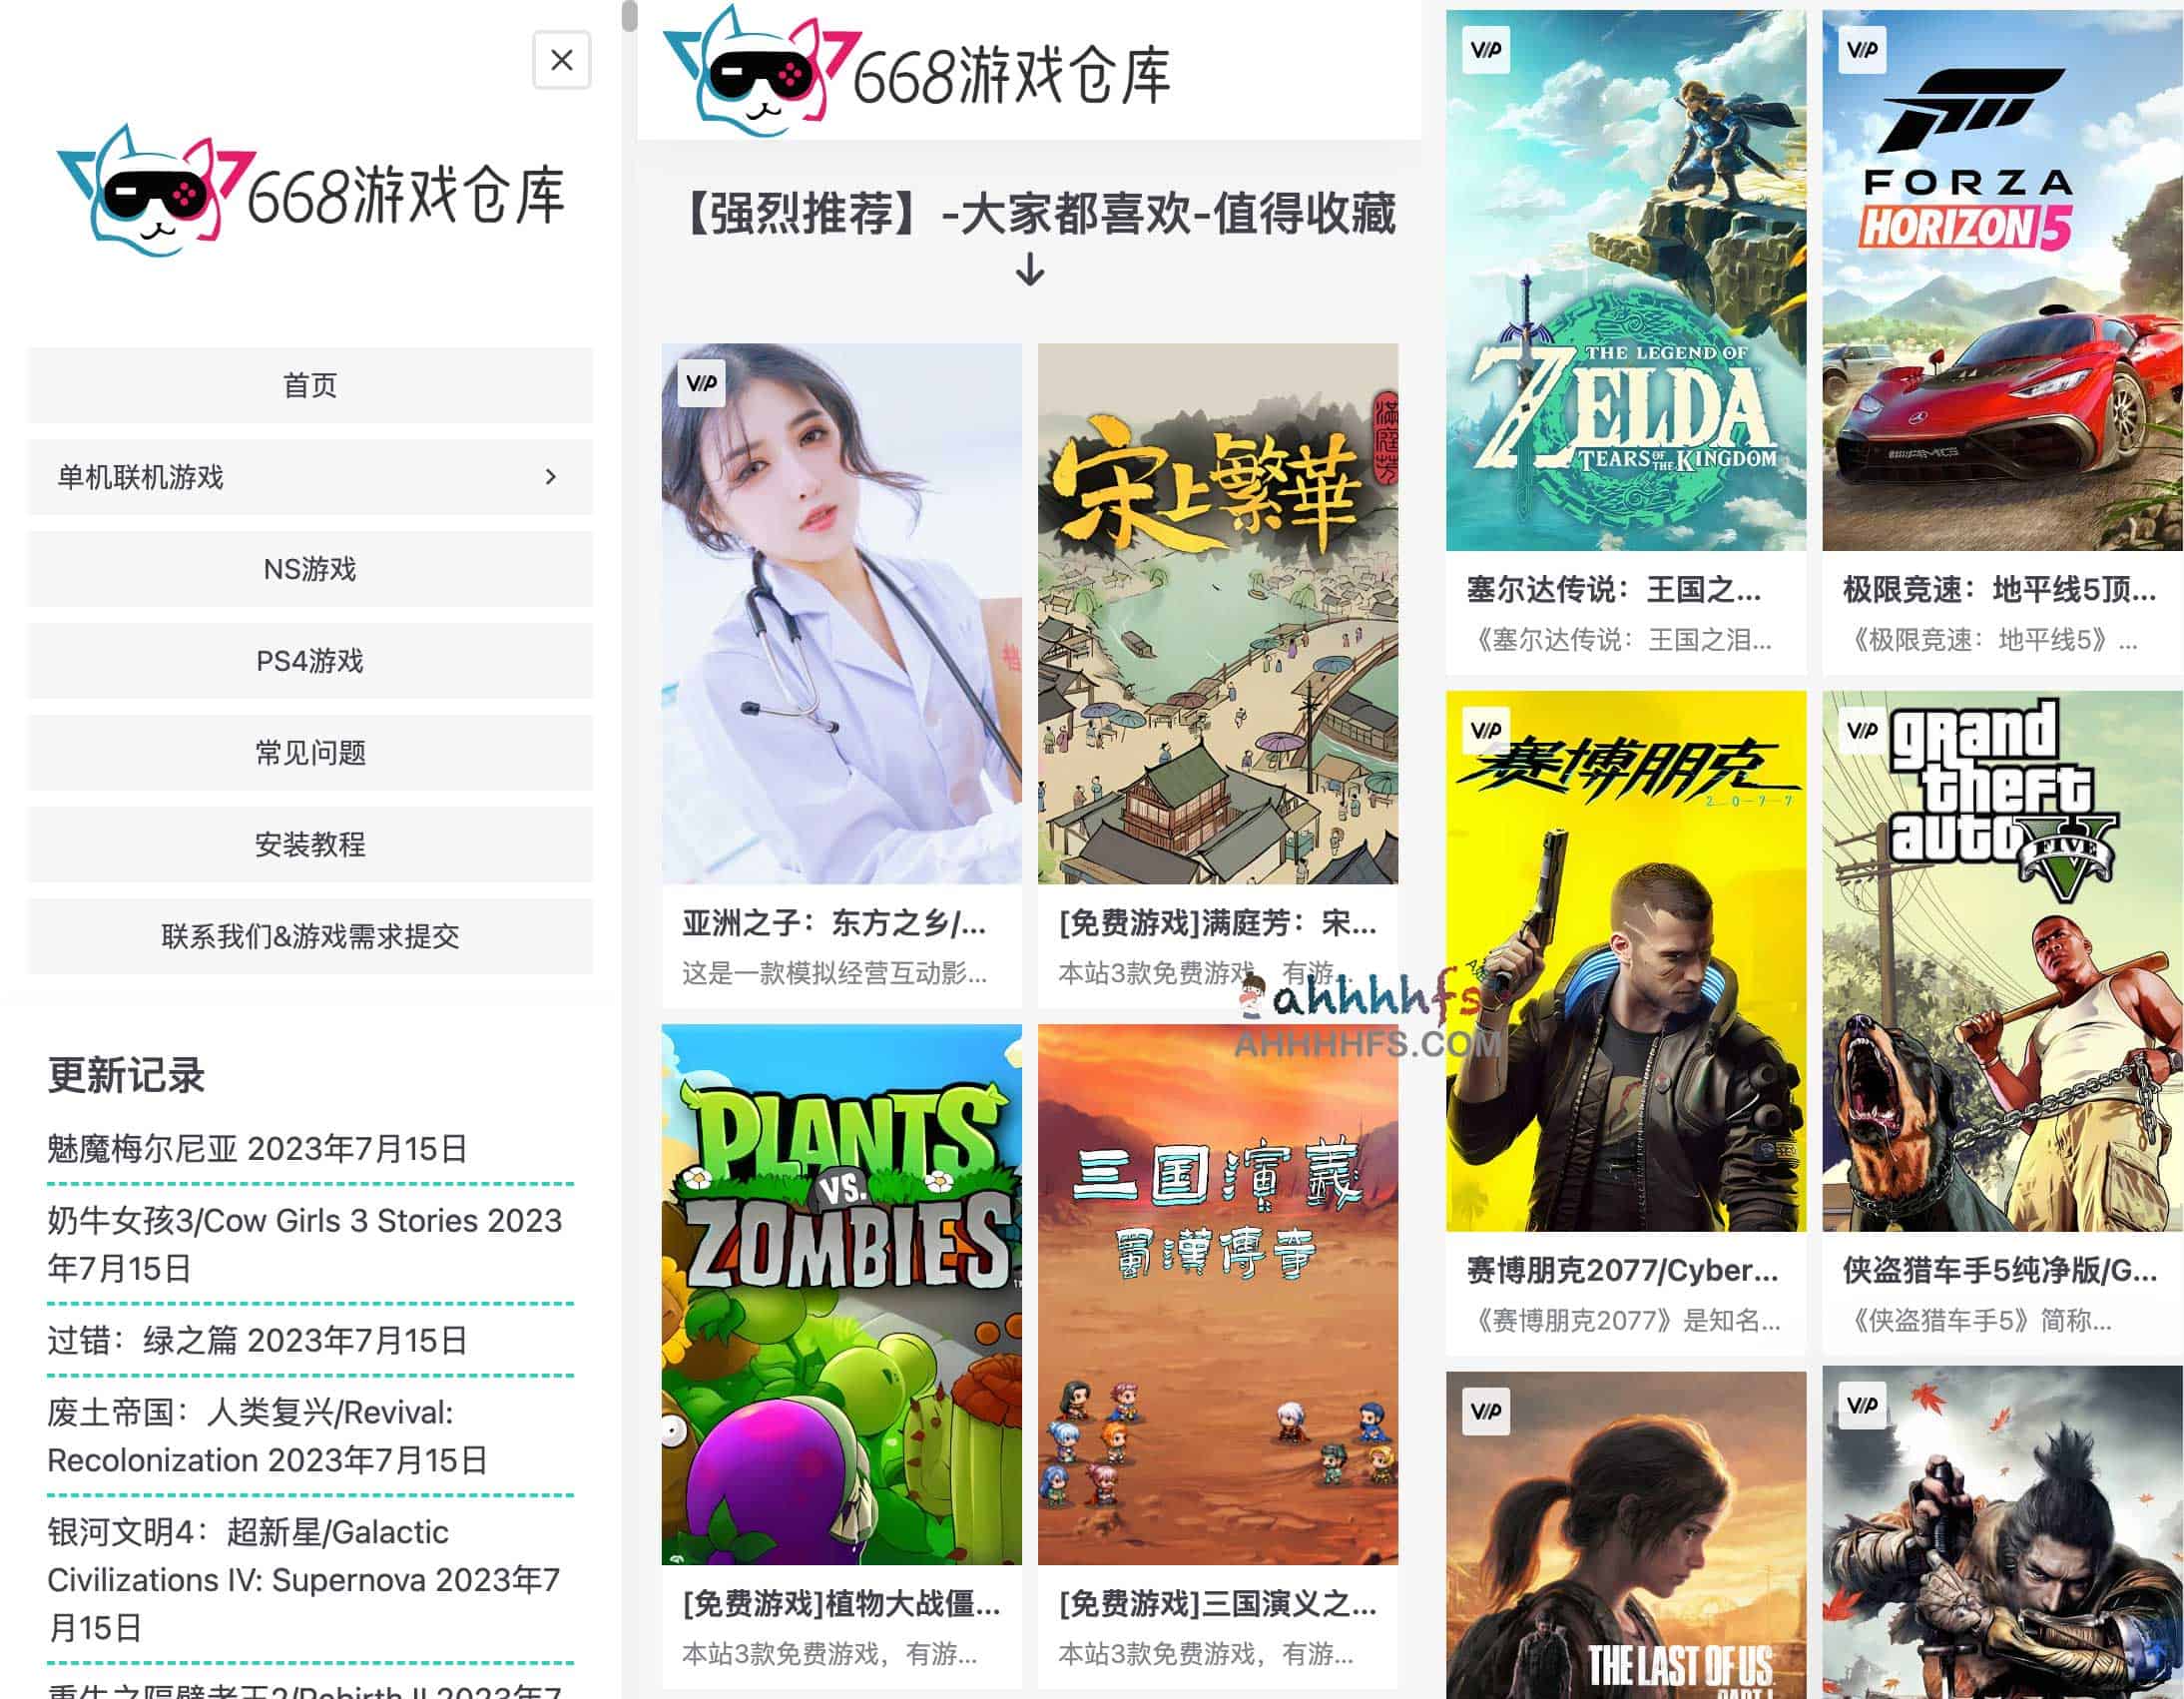Viewport: 2184px width, 1699px height.
Task: Open title link [免费游戏]三国演义之...
Action: pyautogui.click(x=1217, y=1603)
